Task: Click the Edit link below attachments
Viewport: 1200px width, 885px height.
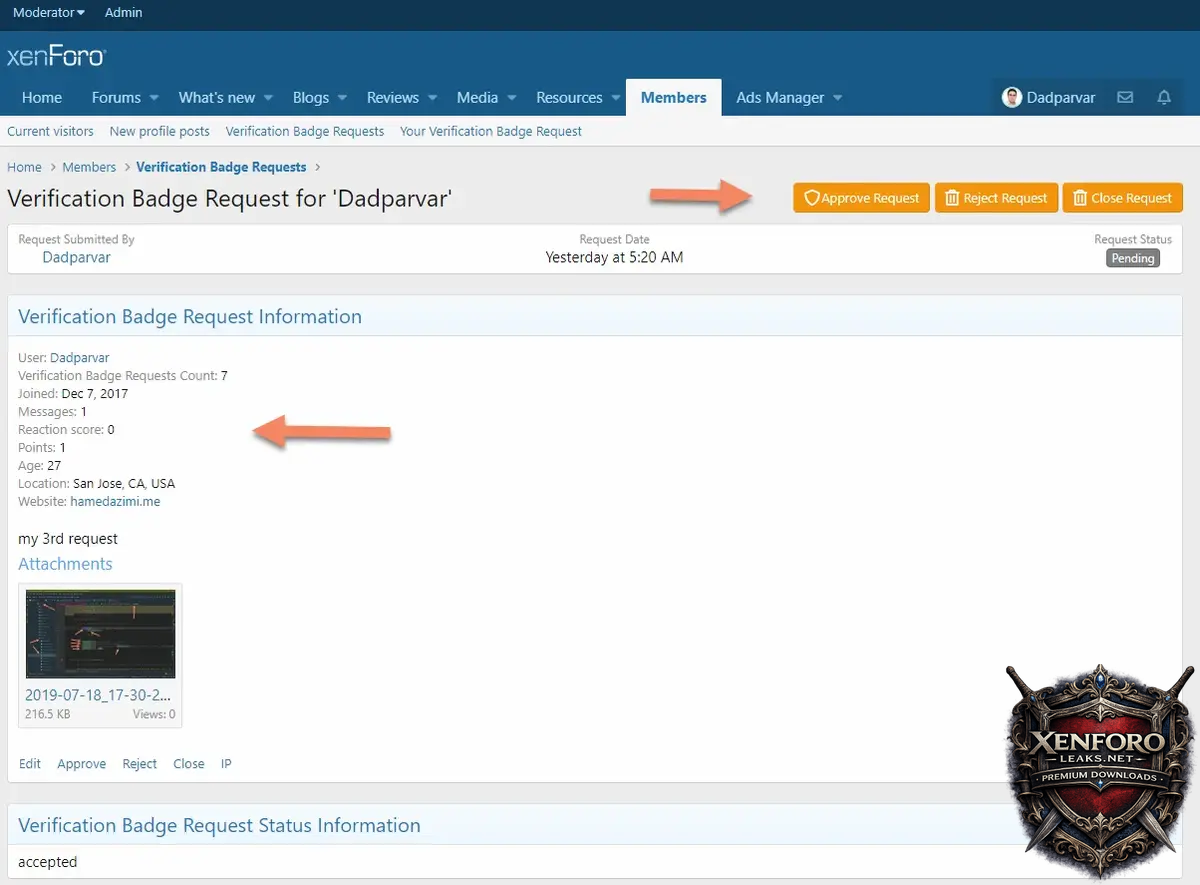Action: (30, 764)
